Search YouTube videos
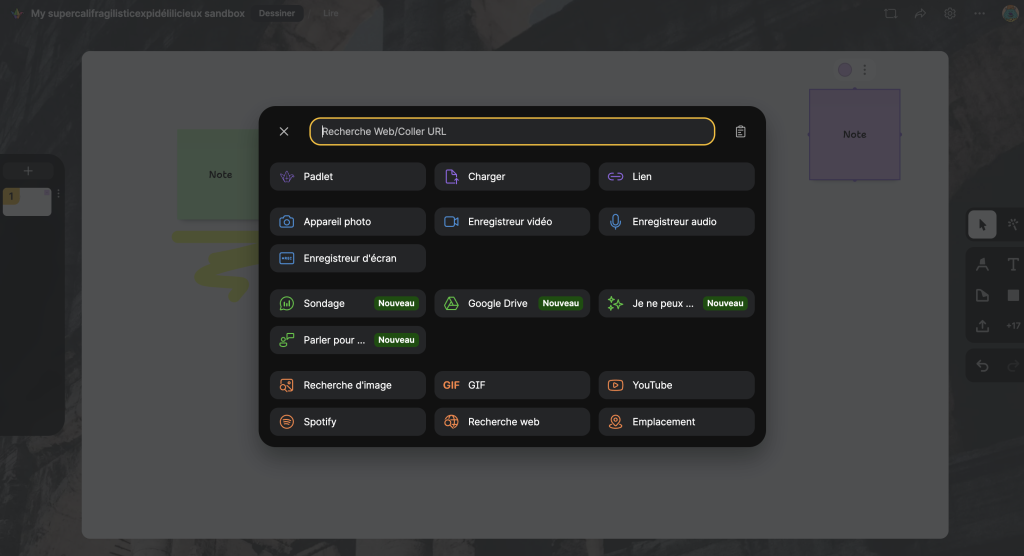Screen dimensions: 1024x556 pos(677,385)
